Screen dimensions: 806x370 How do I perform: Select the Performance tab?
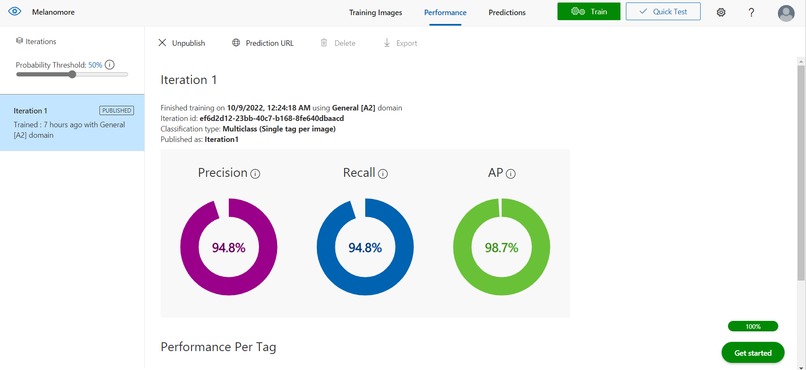[x=445, y=12]
